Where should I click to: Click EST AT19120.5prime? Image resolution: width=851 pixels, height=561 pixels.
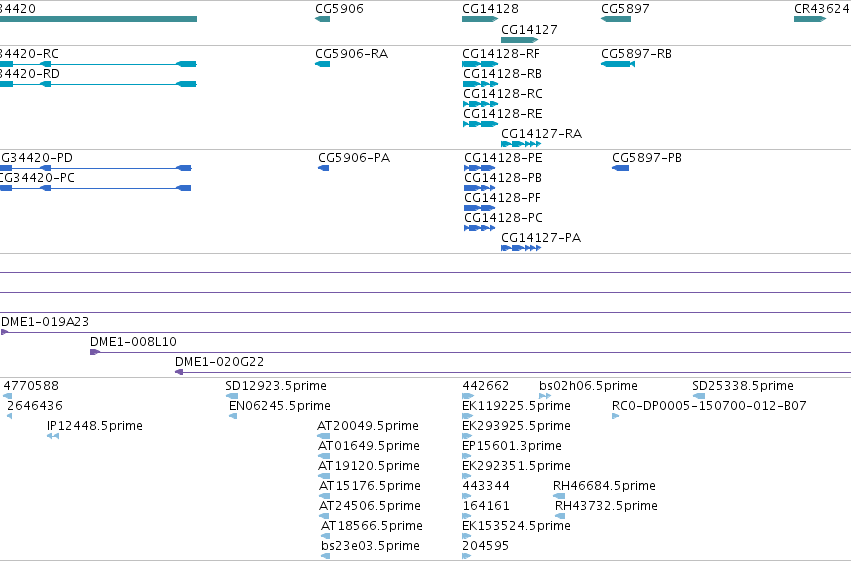pos(324,476)
